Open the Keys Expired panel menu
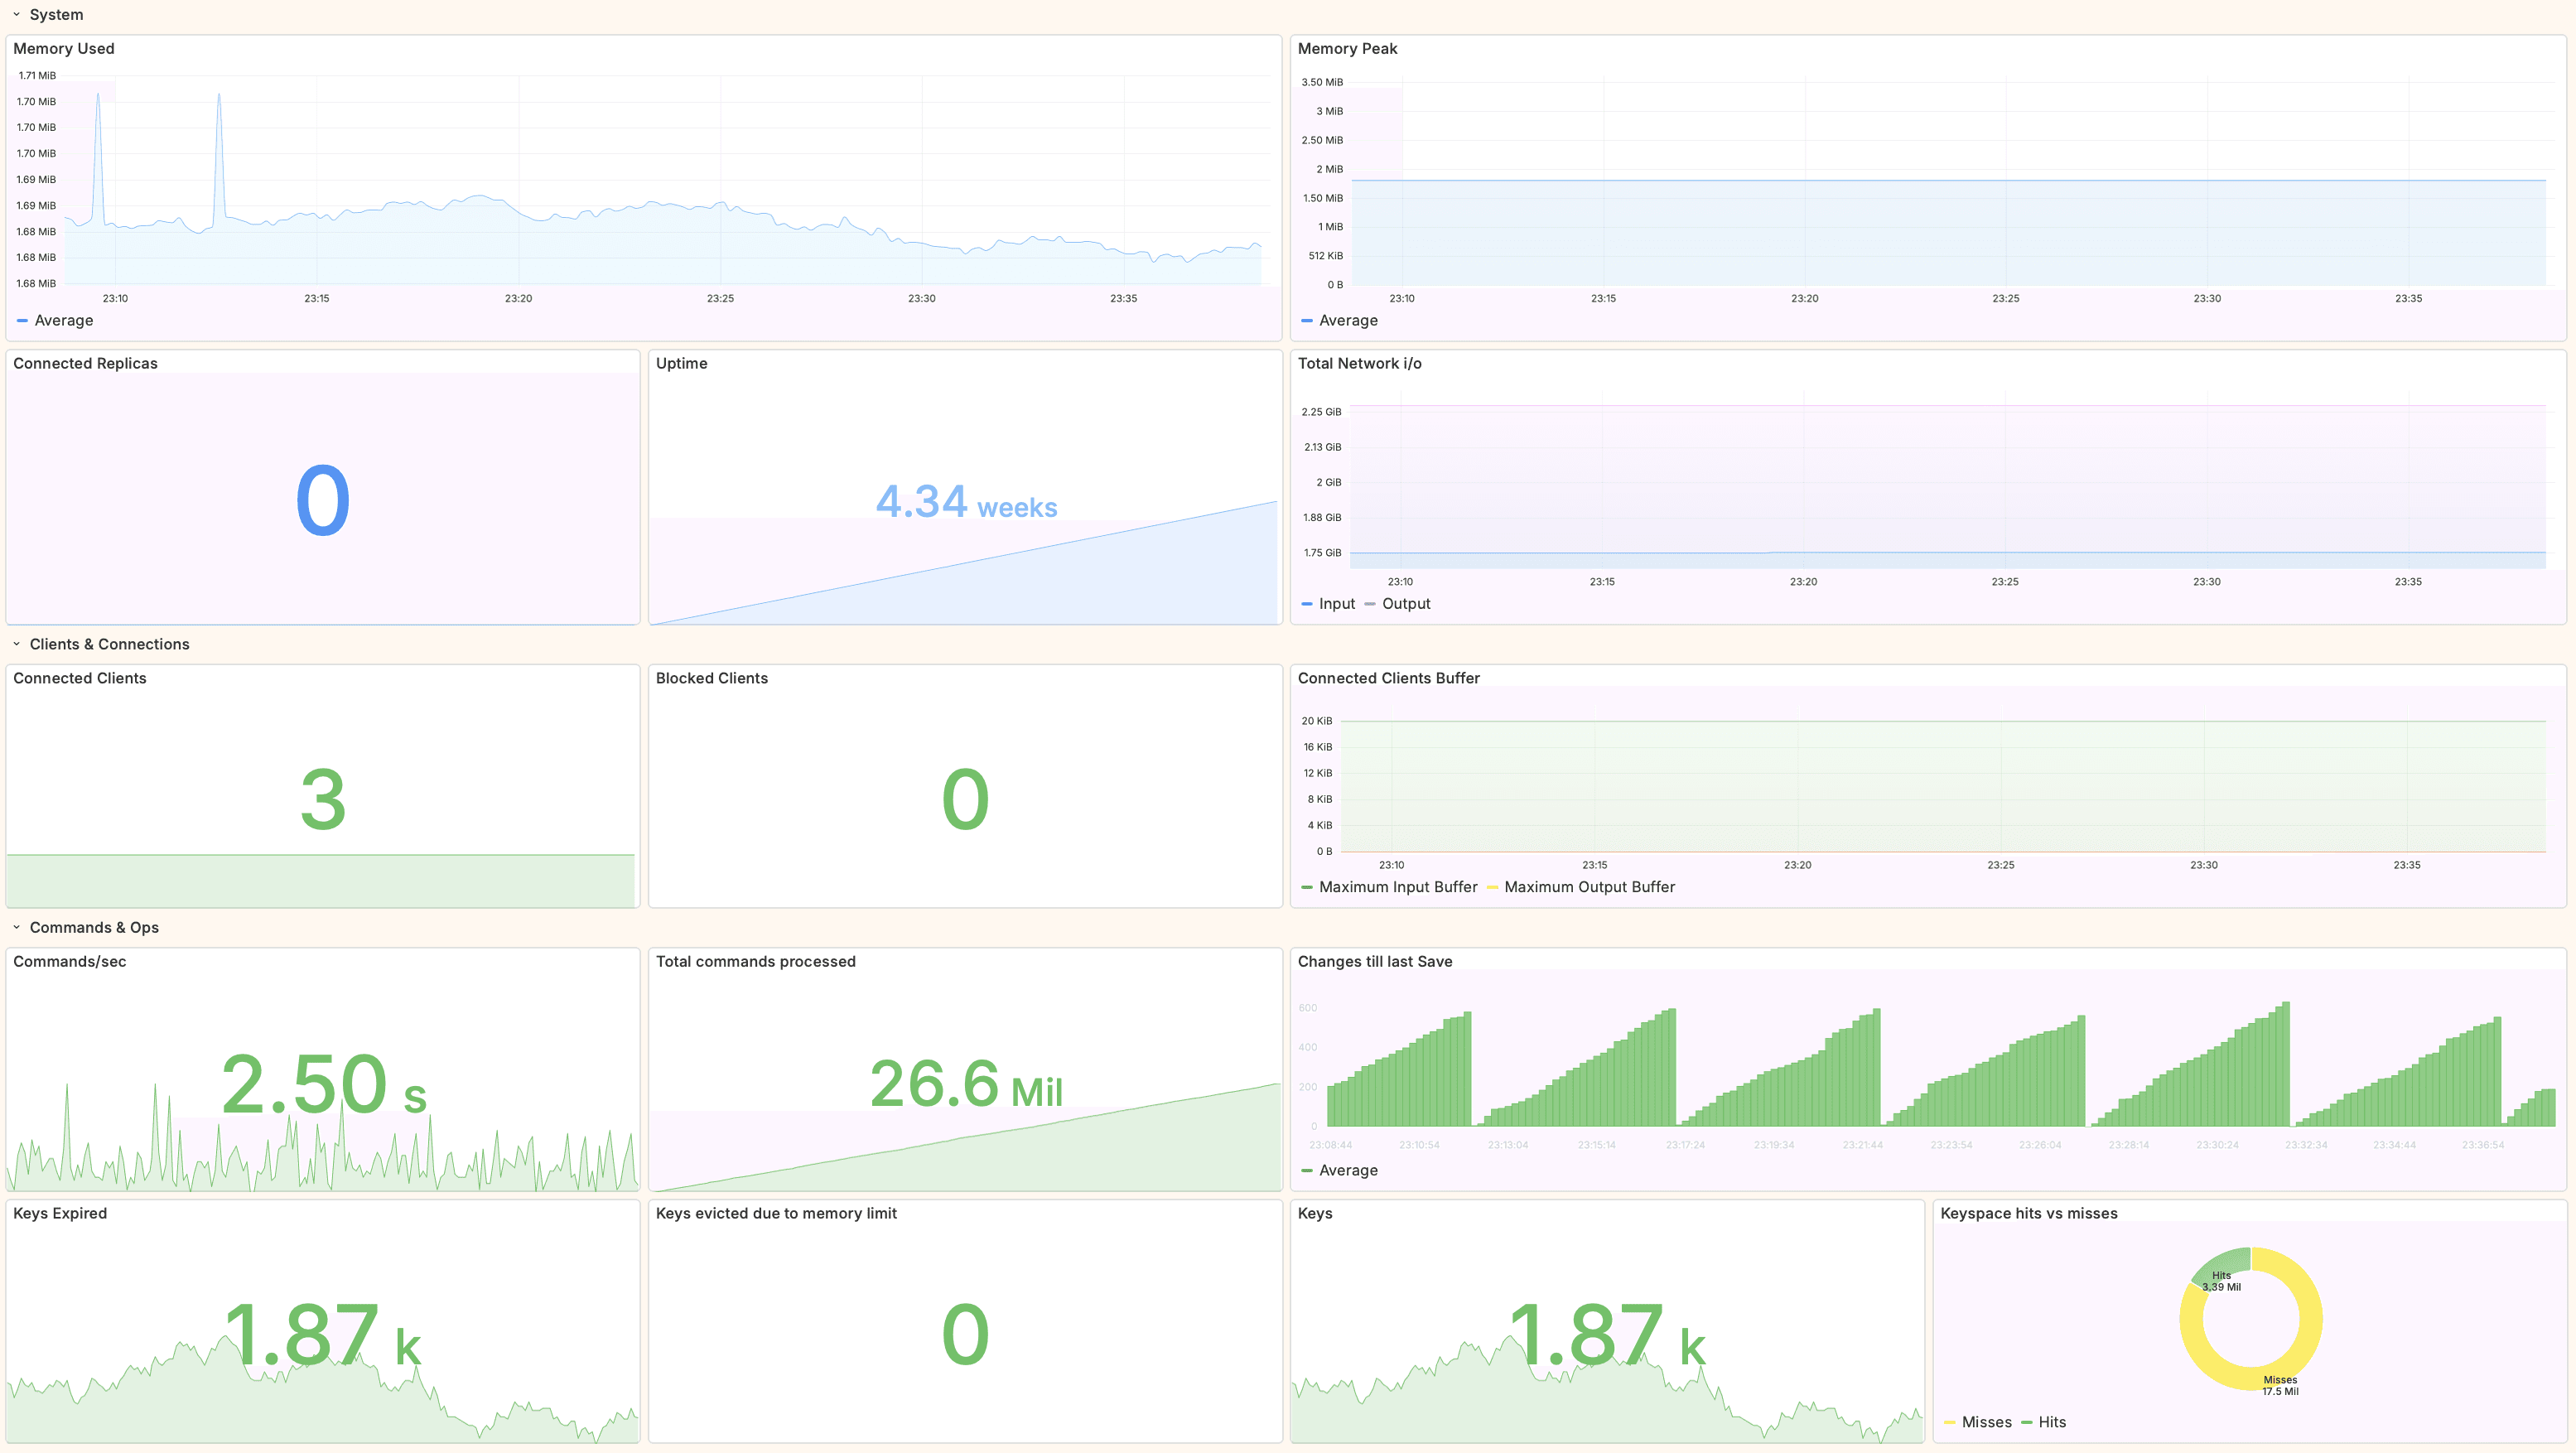Viewport: 2576px width, 1453px height. point(60,1213)
